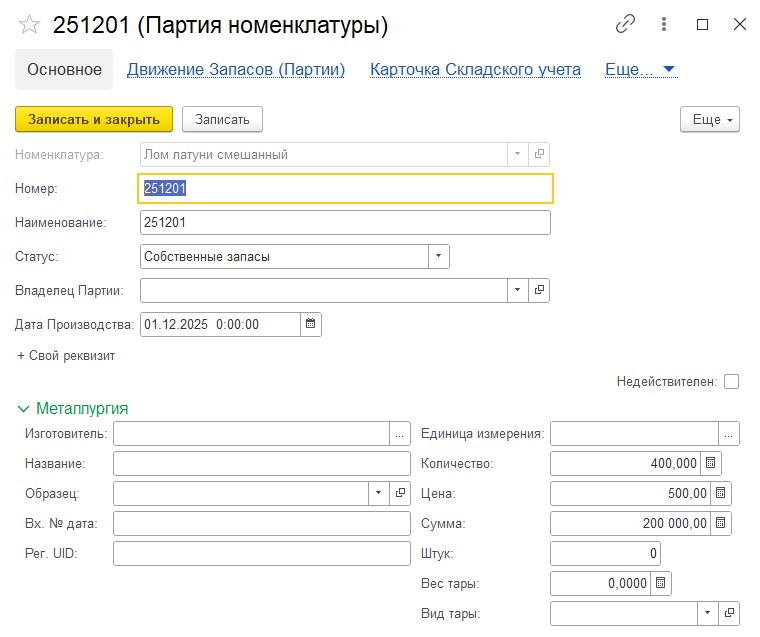
Task: Open Карточка Складского учета tab
Action: point(475,69)
